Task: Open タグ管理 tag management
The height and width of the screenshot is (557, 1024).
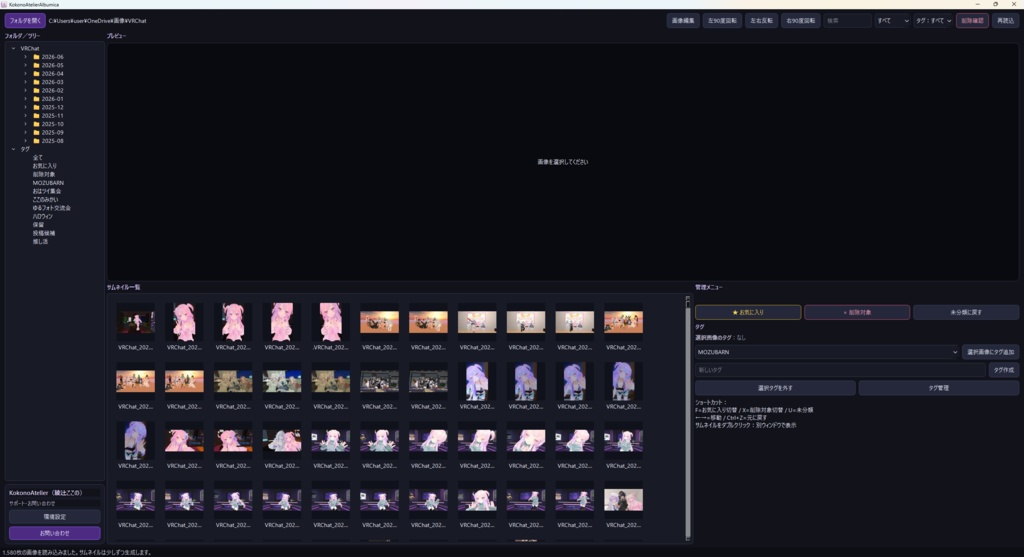Action: [938, 388]
